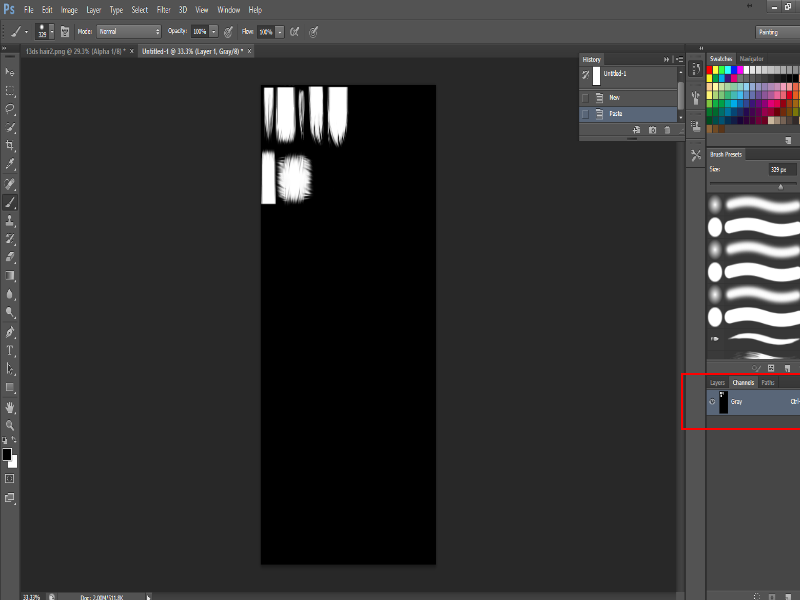The image size is (800, 600).
Task: Open the Flow slider dropdown arrow
Action: [x=280, y=32]
